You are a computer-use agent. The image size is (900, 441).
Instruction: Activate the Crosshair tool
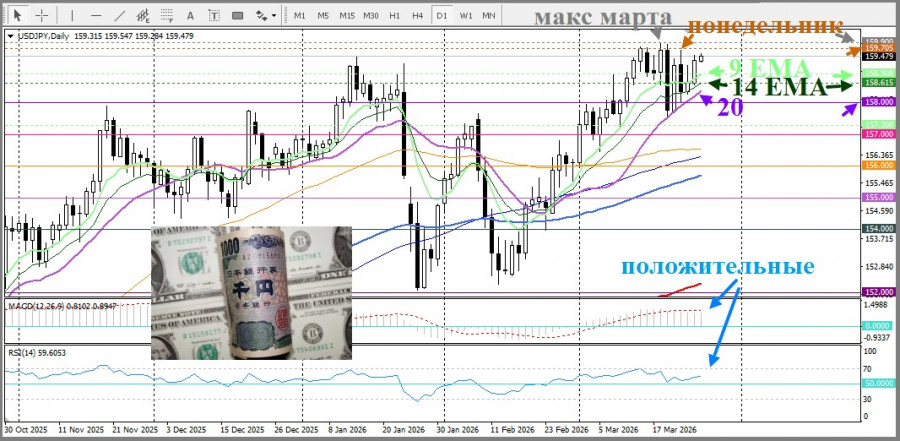click(43, 16)
